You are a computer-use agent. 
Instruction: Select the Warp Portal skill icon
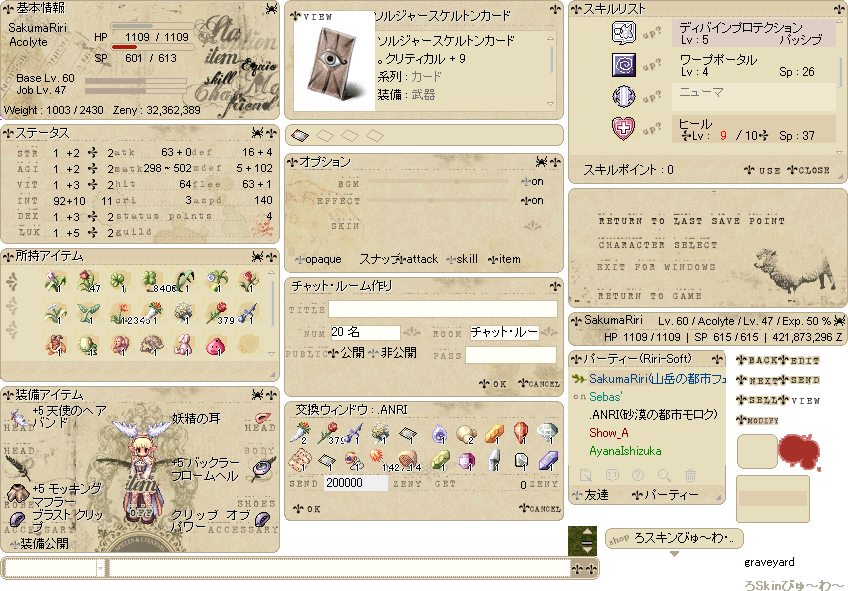click(623, 65)
